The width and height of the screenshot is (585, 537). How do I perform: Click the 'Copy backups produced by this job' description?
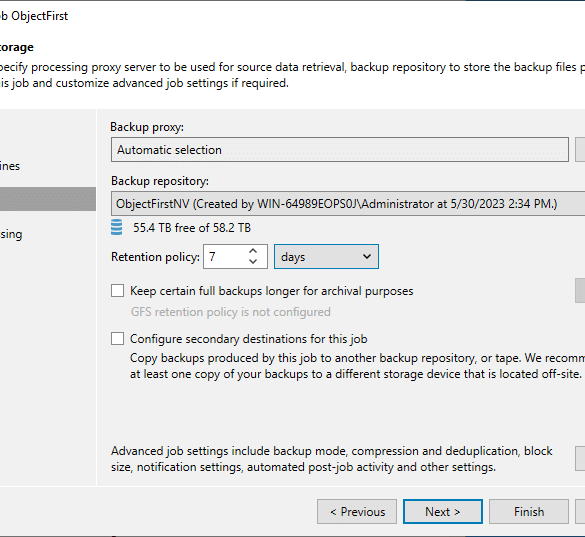point(357,366)
